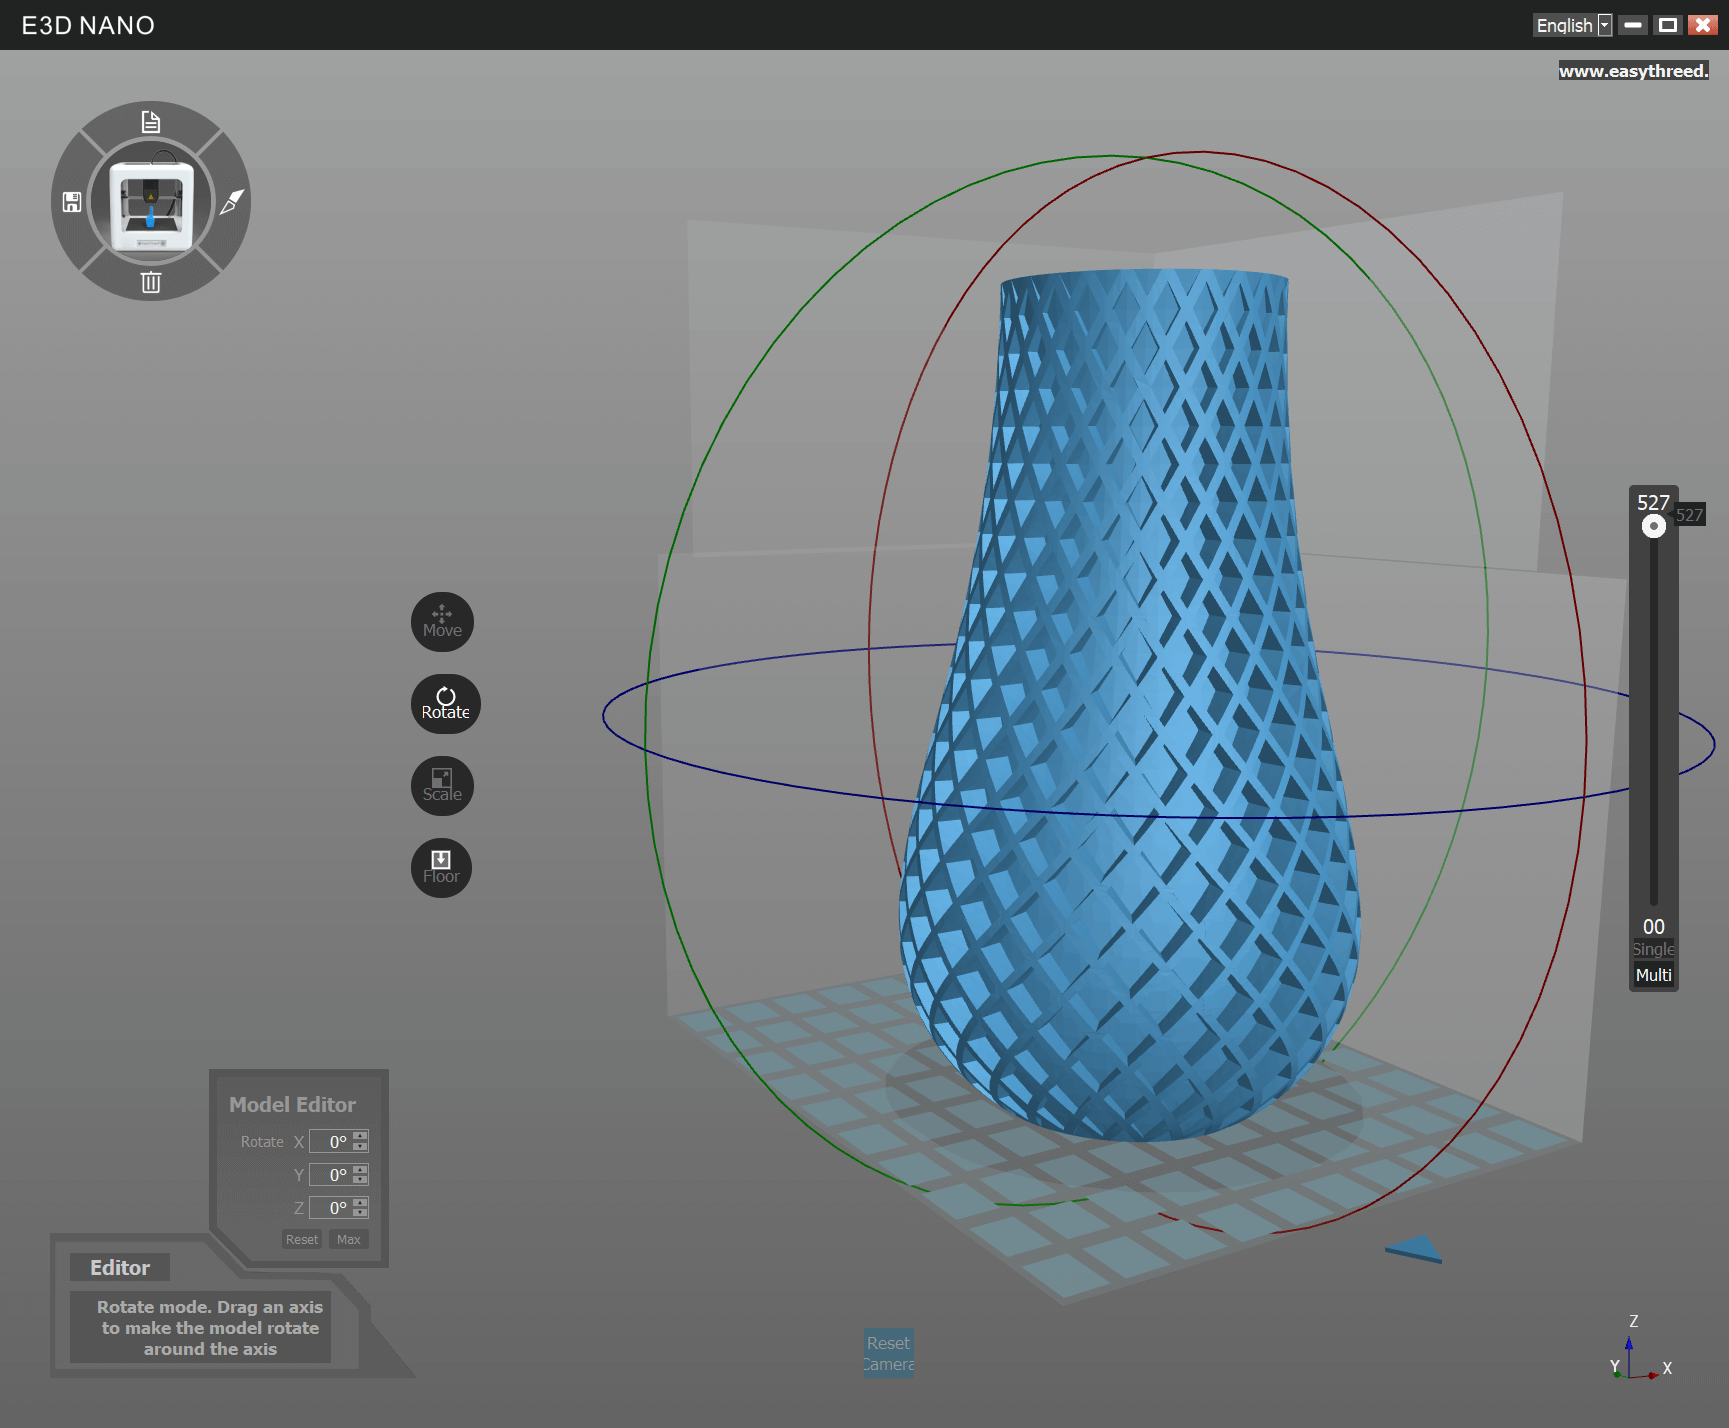Open the English language dropdown

tap(1572, 24)
